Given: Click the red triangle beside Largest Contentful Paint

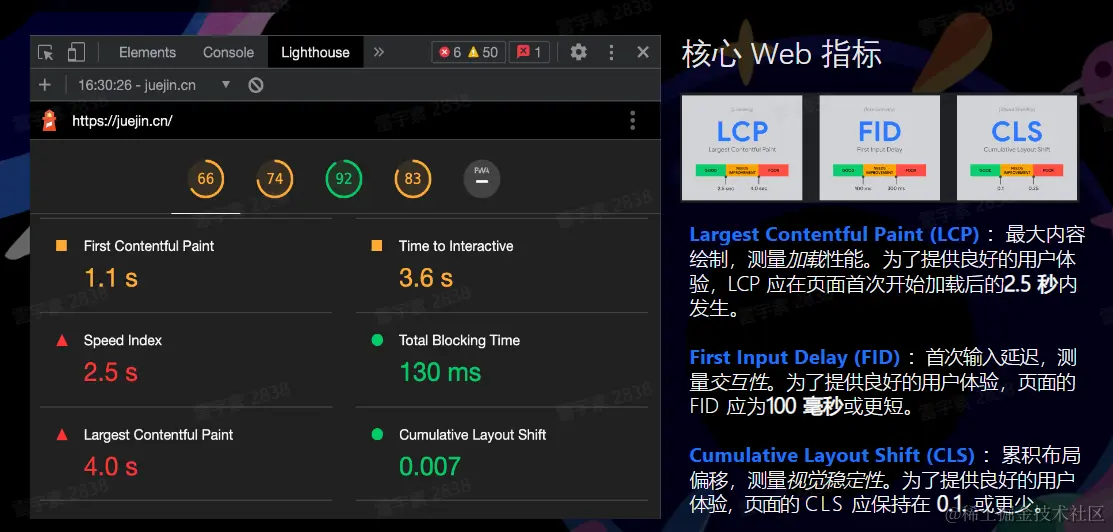Looking at the screenshot, I should [x=62, y=435].
